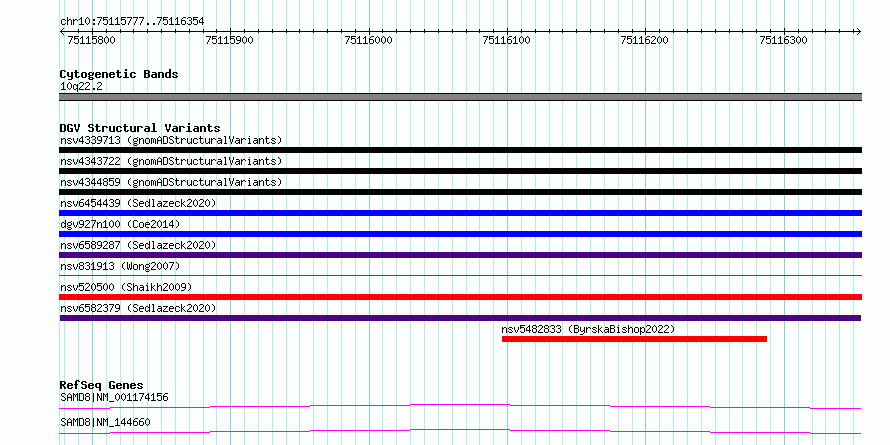Click the gray 10q22.2 cytoband bar
Image resolution: width=890 pixels, height=445 pixels.
tap(460, 97)
